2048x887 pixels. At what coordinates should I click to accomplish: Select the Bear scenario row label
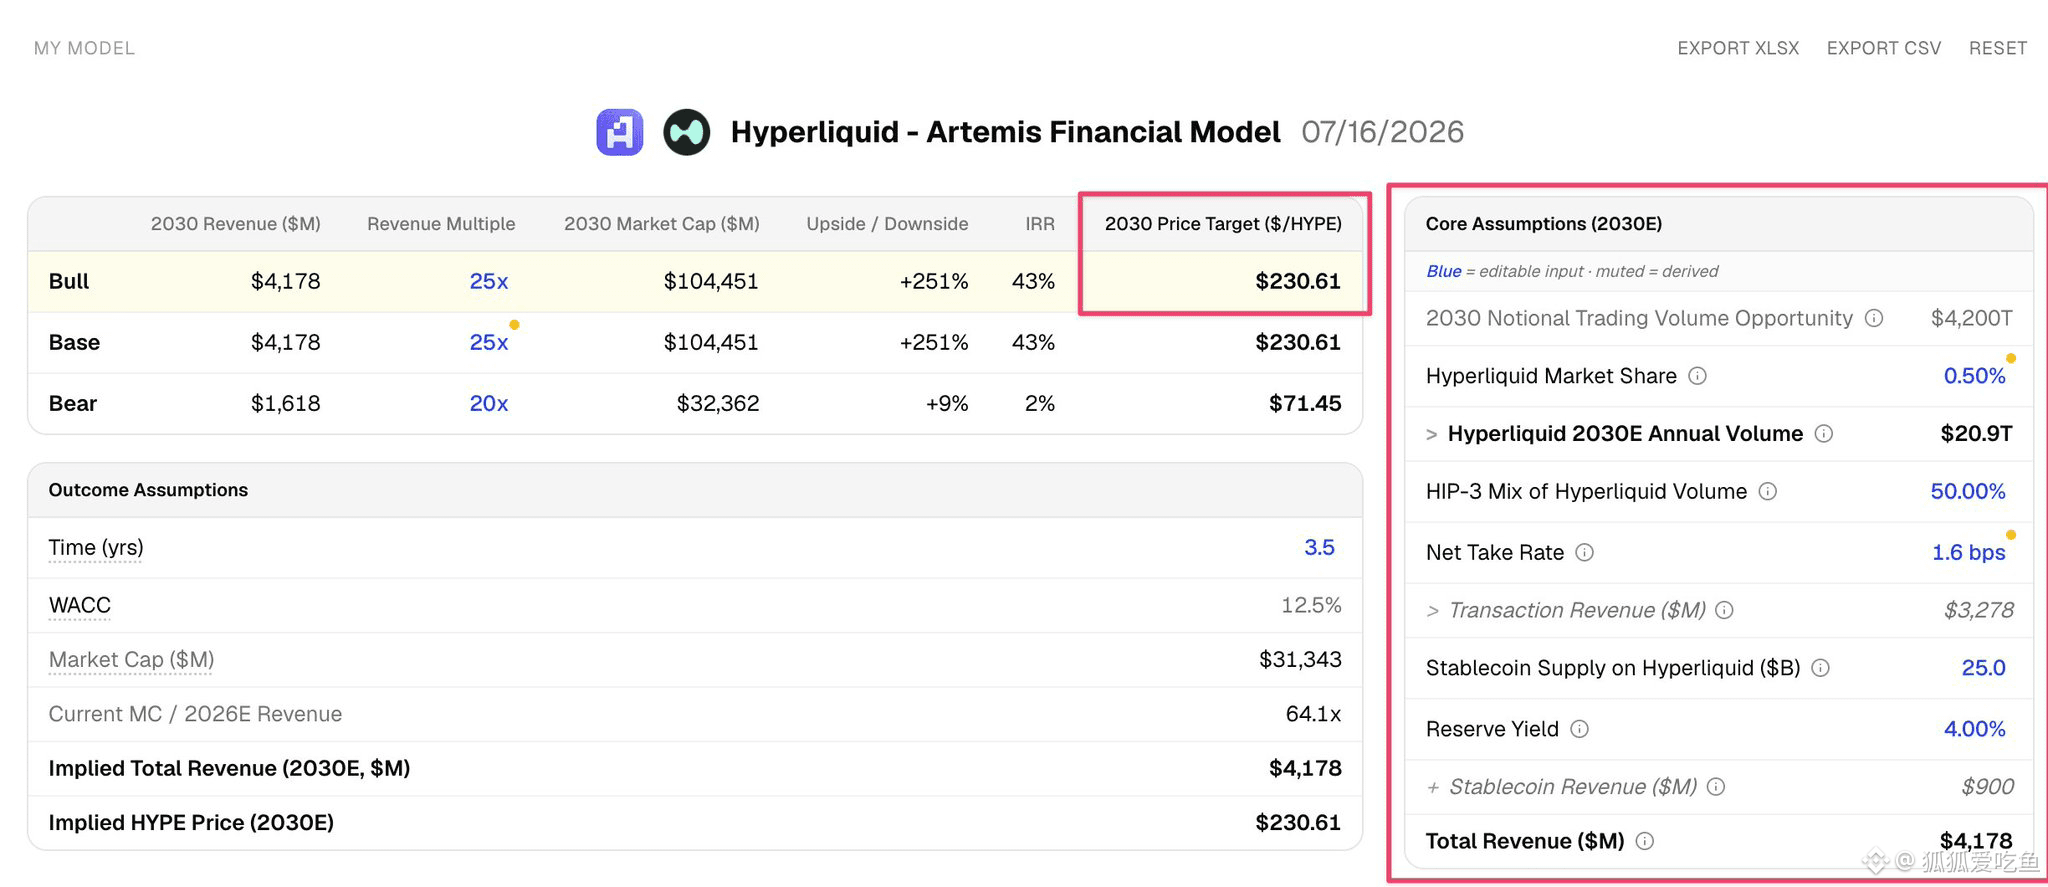(x=73, y=404)
